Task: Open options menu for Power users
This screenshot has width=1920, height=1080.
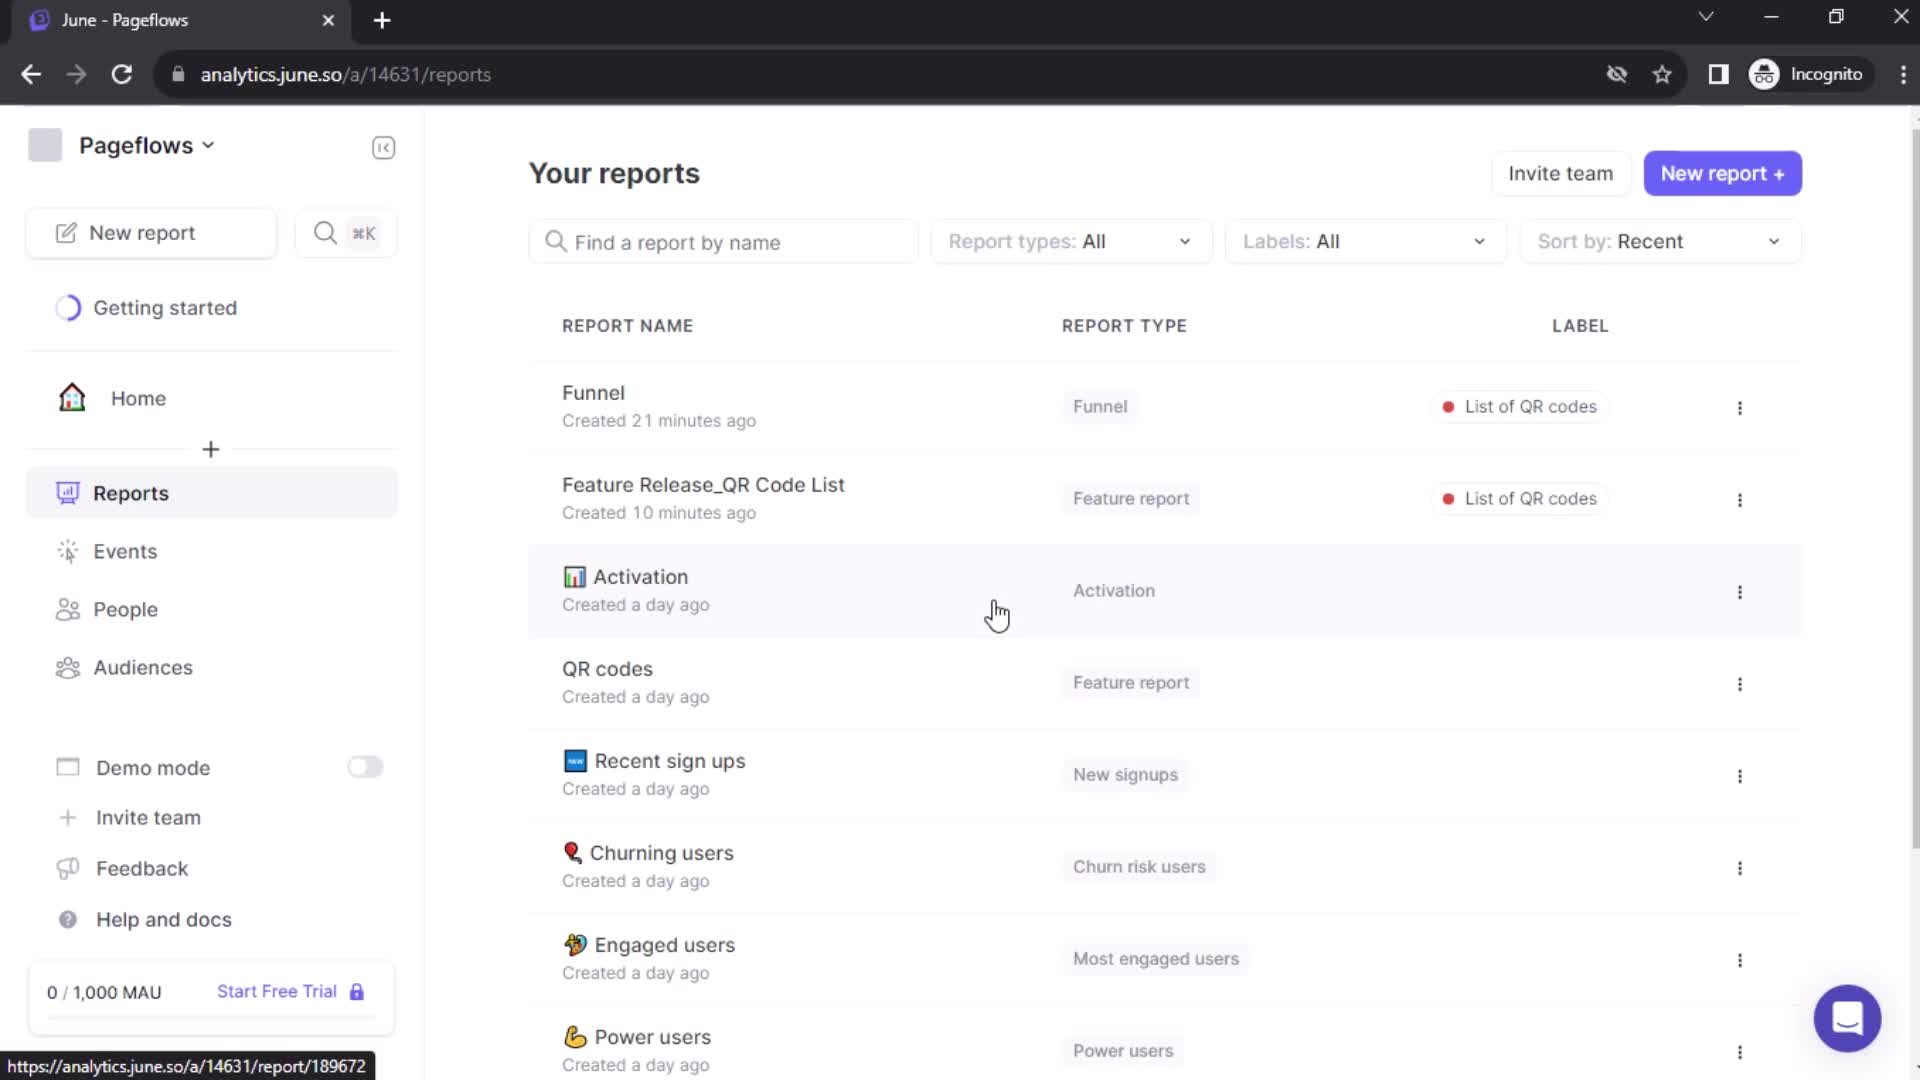Action: point(1739,1052)
